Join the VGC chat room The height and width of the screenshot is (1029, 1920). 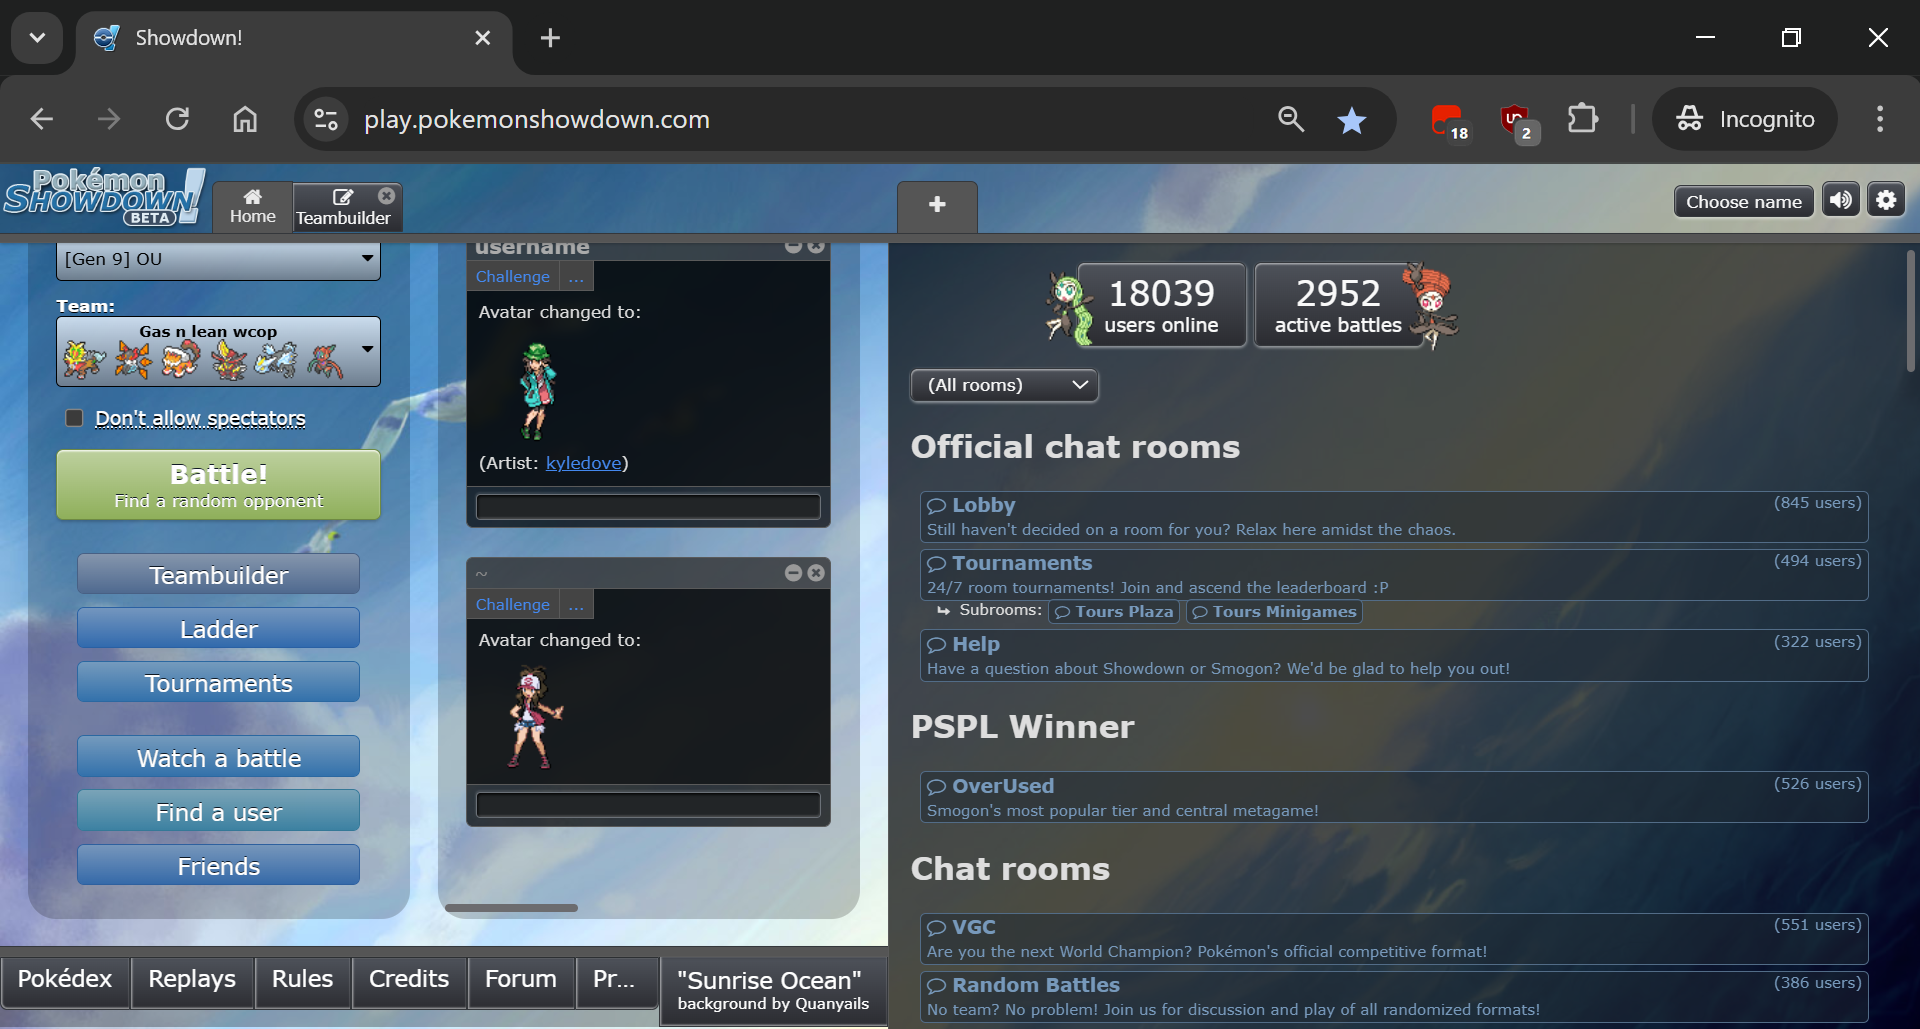click(1394, 939)
